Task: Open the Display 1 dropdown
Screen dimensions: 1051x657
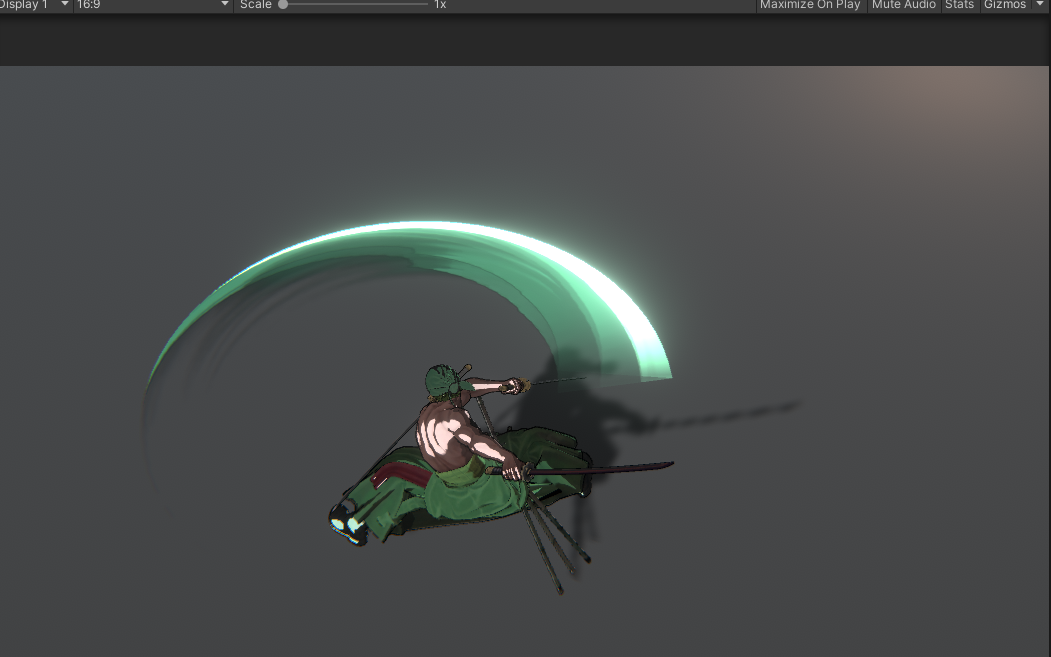Action: pos(35,5)
